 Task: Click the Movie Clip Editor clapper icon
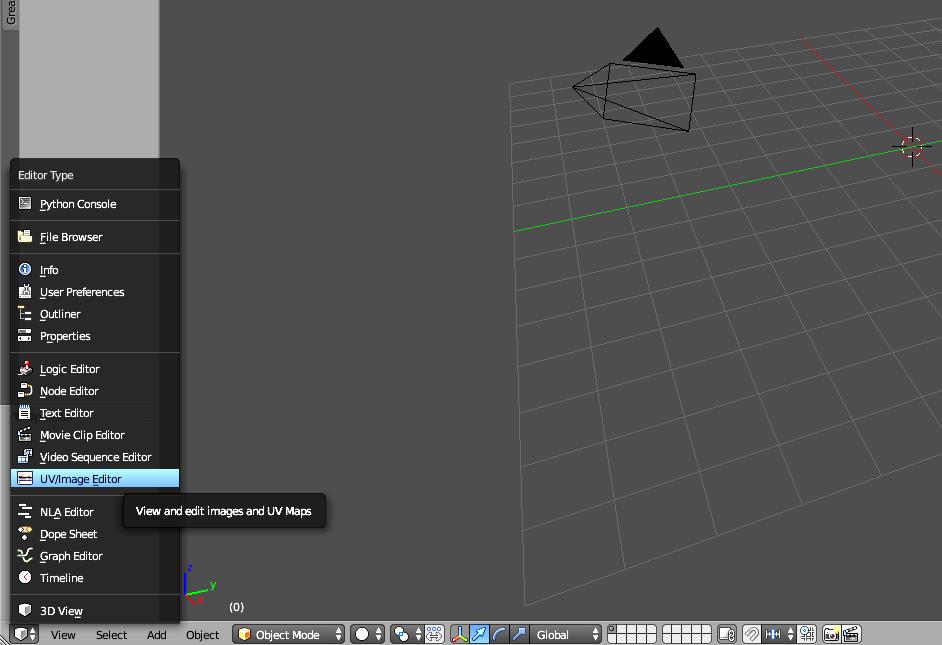[25, 434]
